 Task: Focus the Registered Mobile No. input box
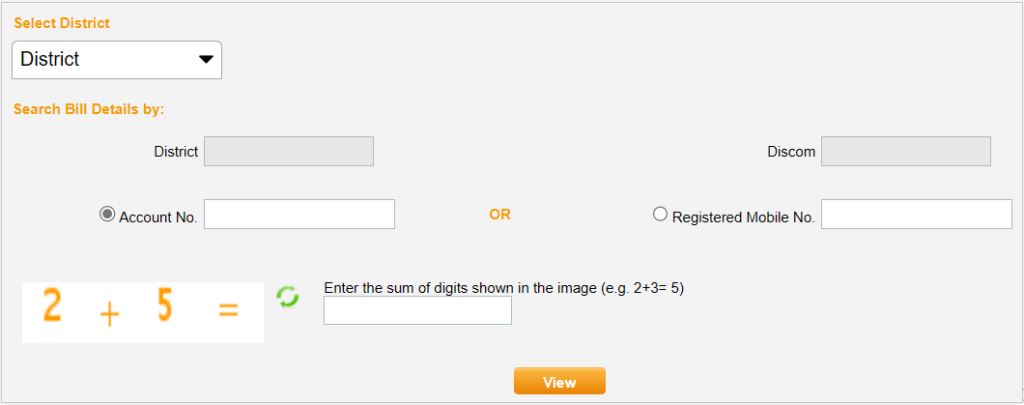click(916, 214)
